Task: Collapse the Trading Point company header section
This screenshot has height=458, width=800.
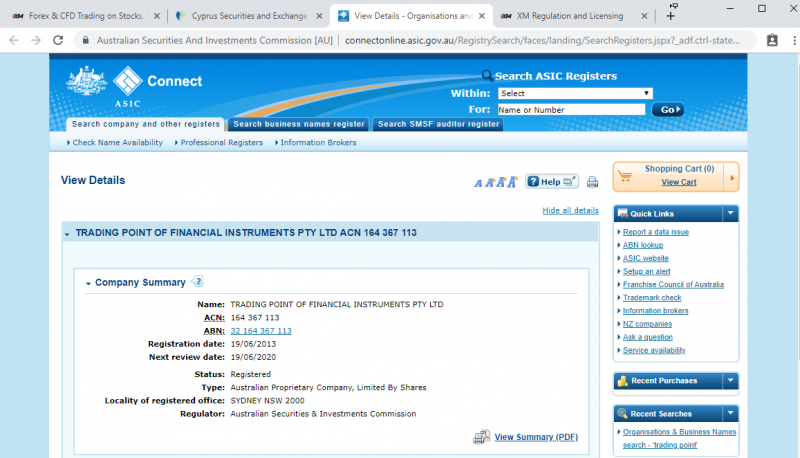Action: pos(67,235)
